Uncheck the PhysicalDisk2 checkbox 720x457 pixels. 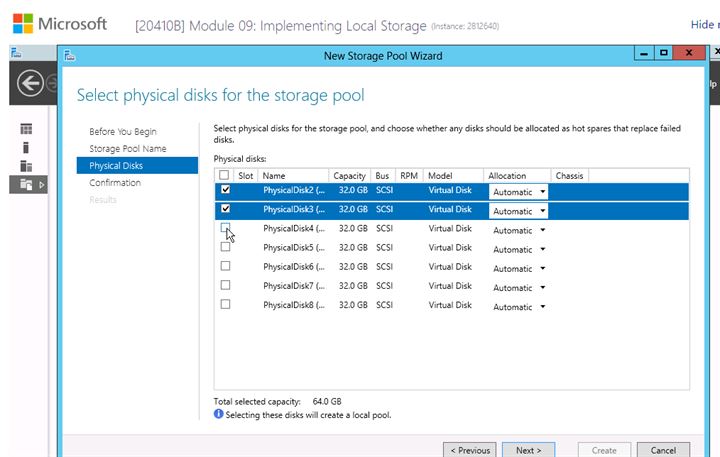[x=225, y=190]
